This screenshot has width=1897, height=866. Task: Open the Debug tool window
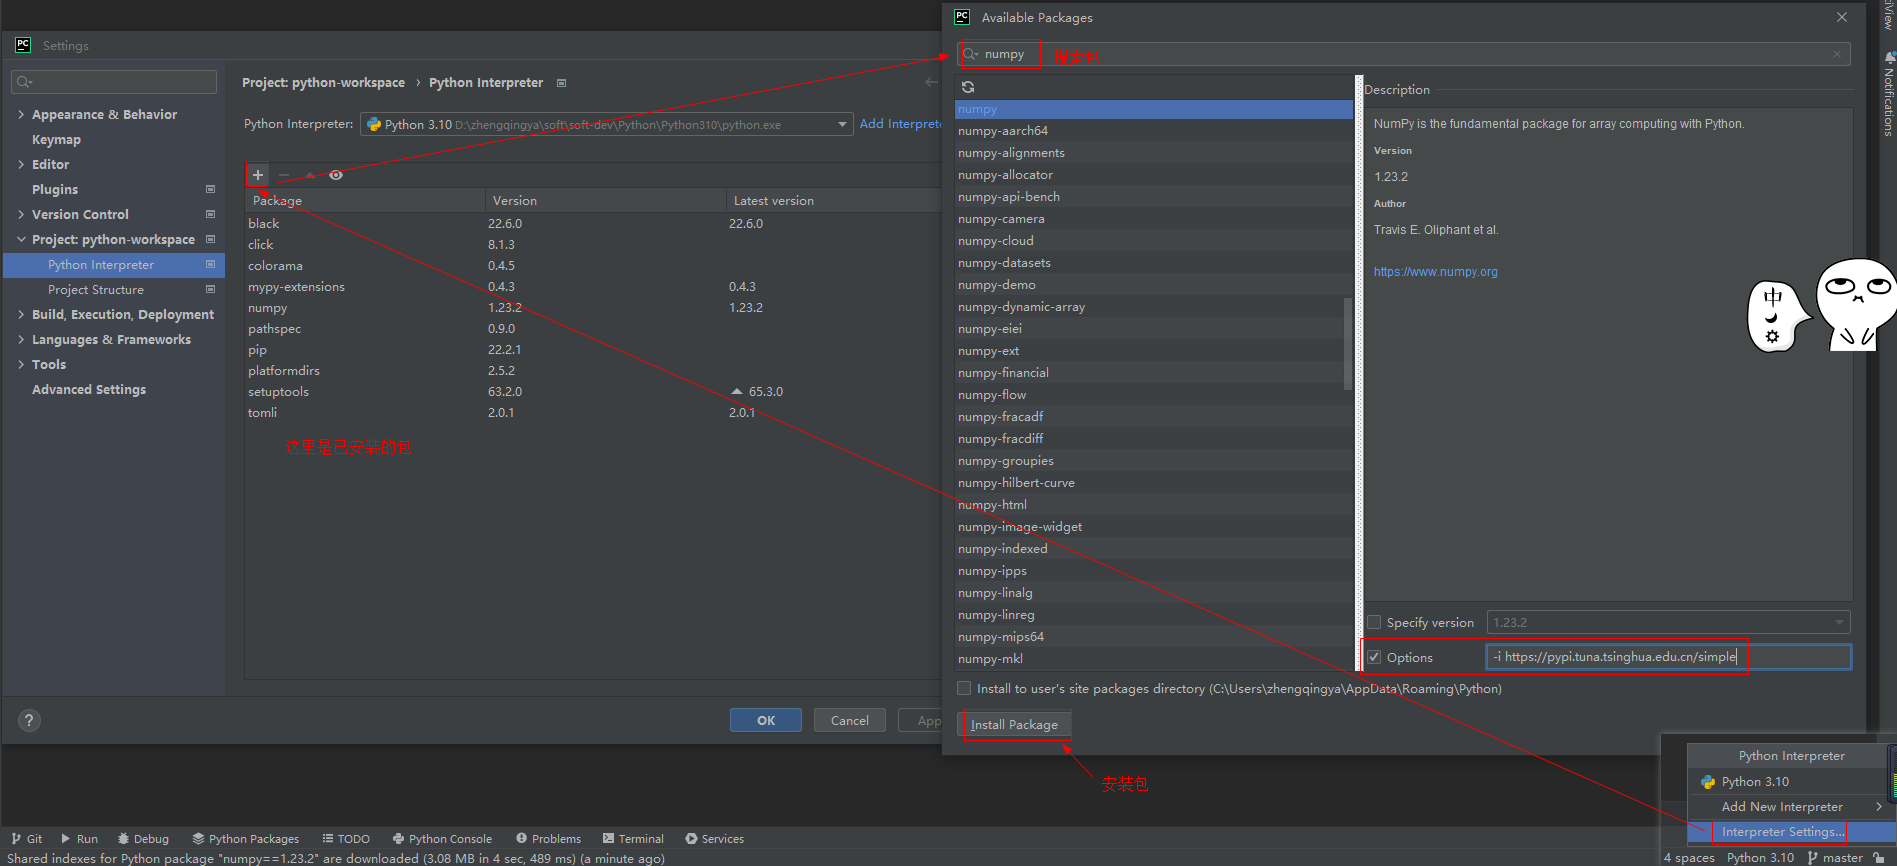[x=143, y=838]
